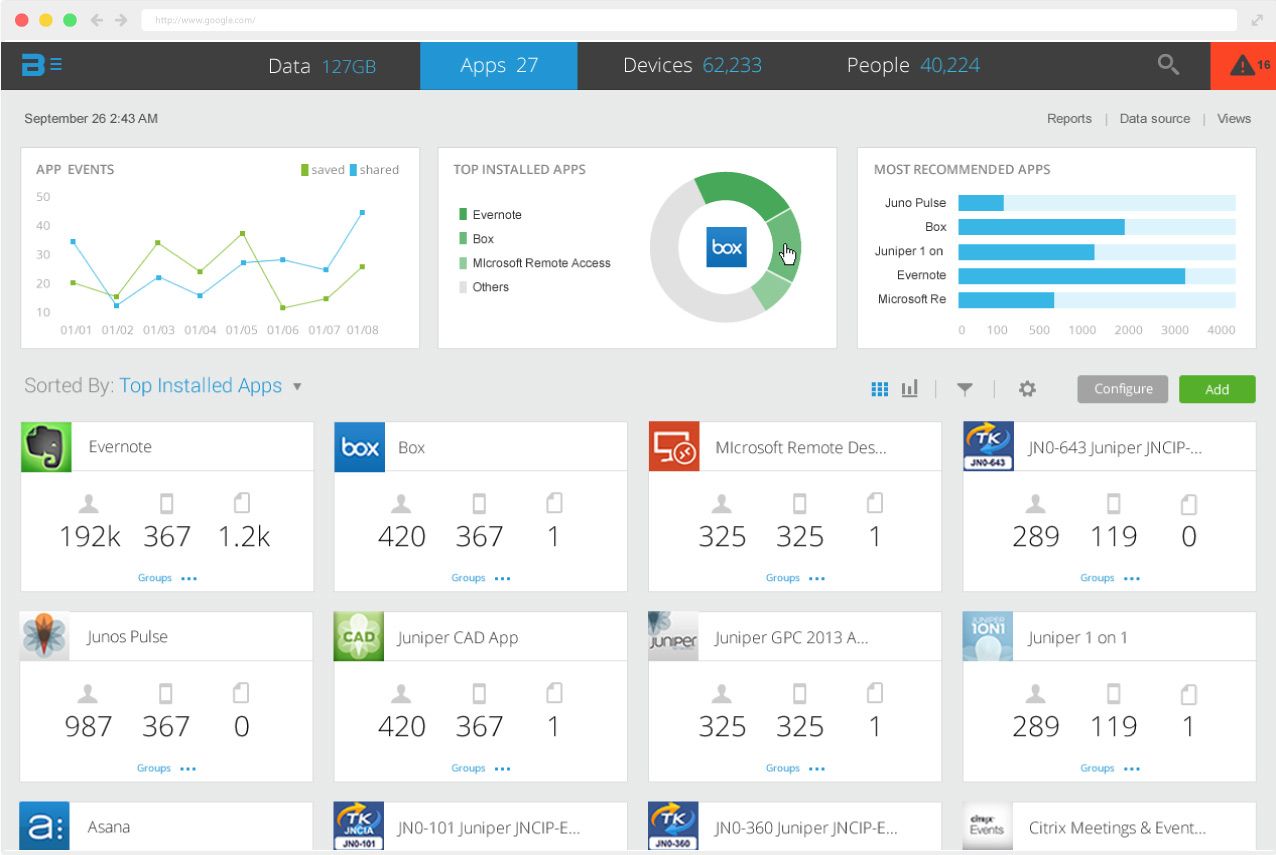The height and width of the screenshot is (855, 1276).
Task: Select the Apps 27 tab
Action: (499, 66)
